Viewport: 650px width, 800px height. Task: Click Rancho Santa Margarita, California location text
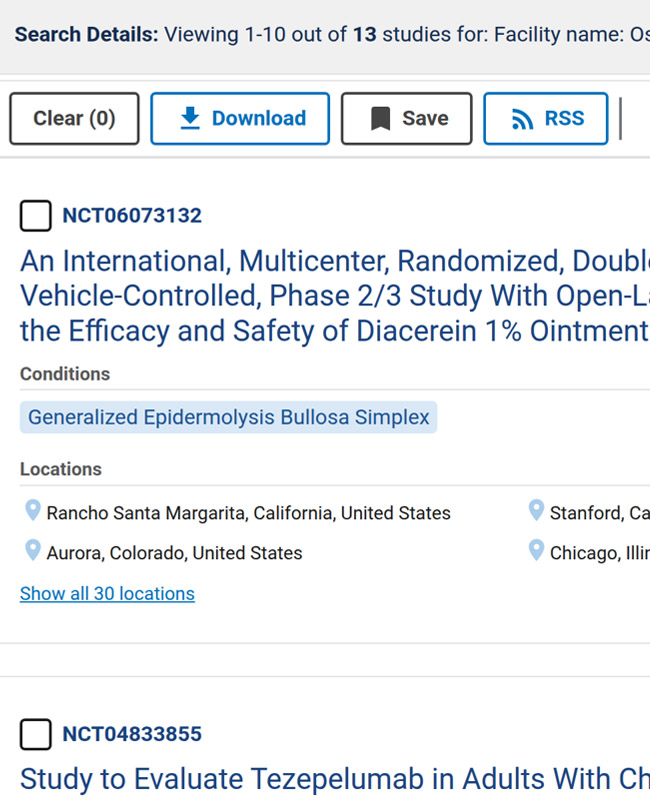[x=248, y=513]
